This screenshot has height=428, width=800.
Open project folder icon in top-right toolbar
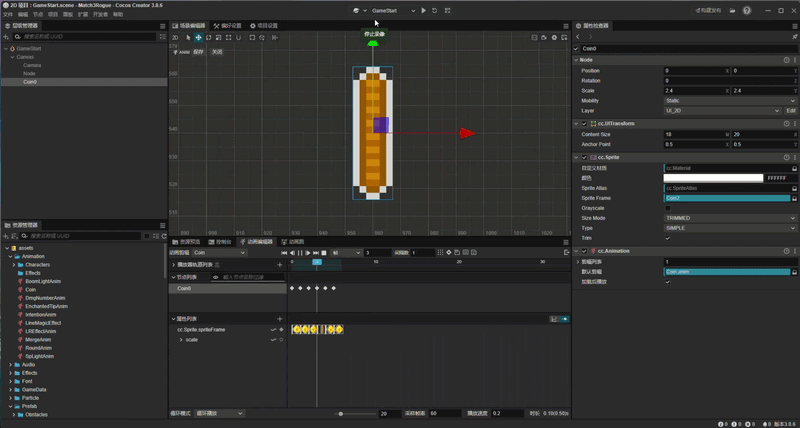733,10
